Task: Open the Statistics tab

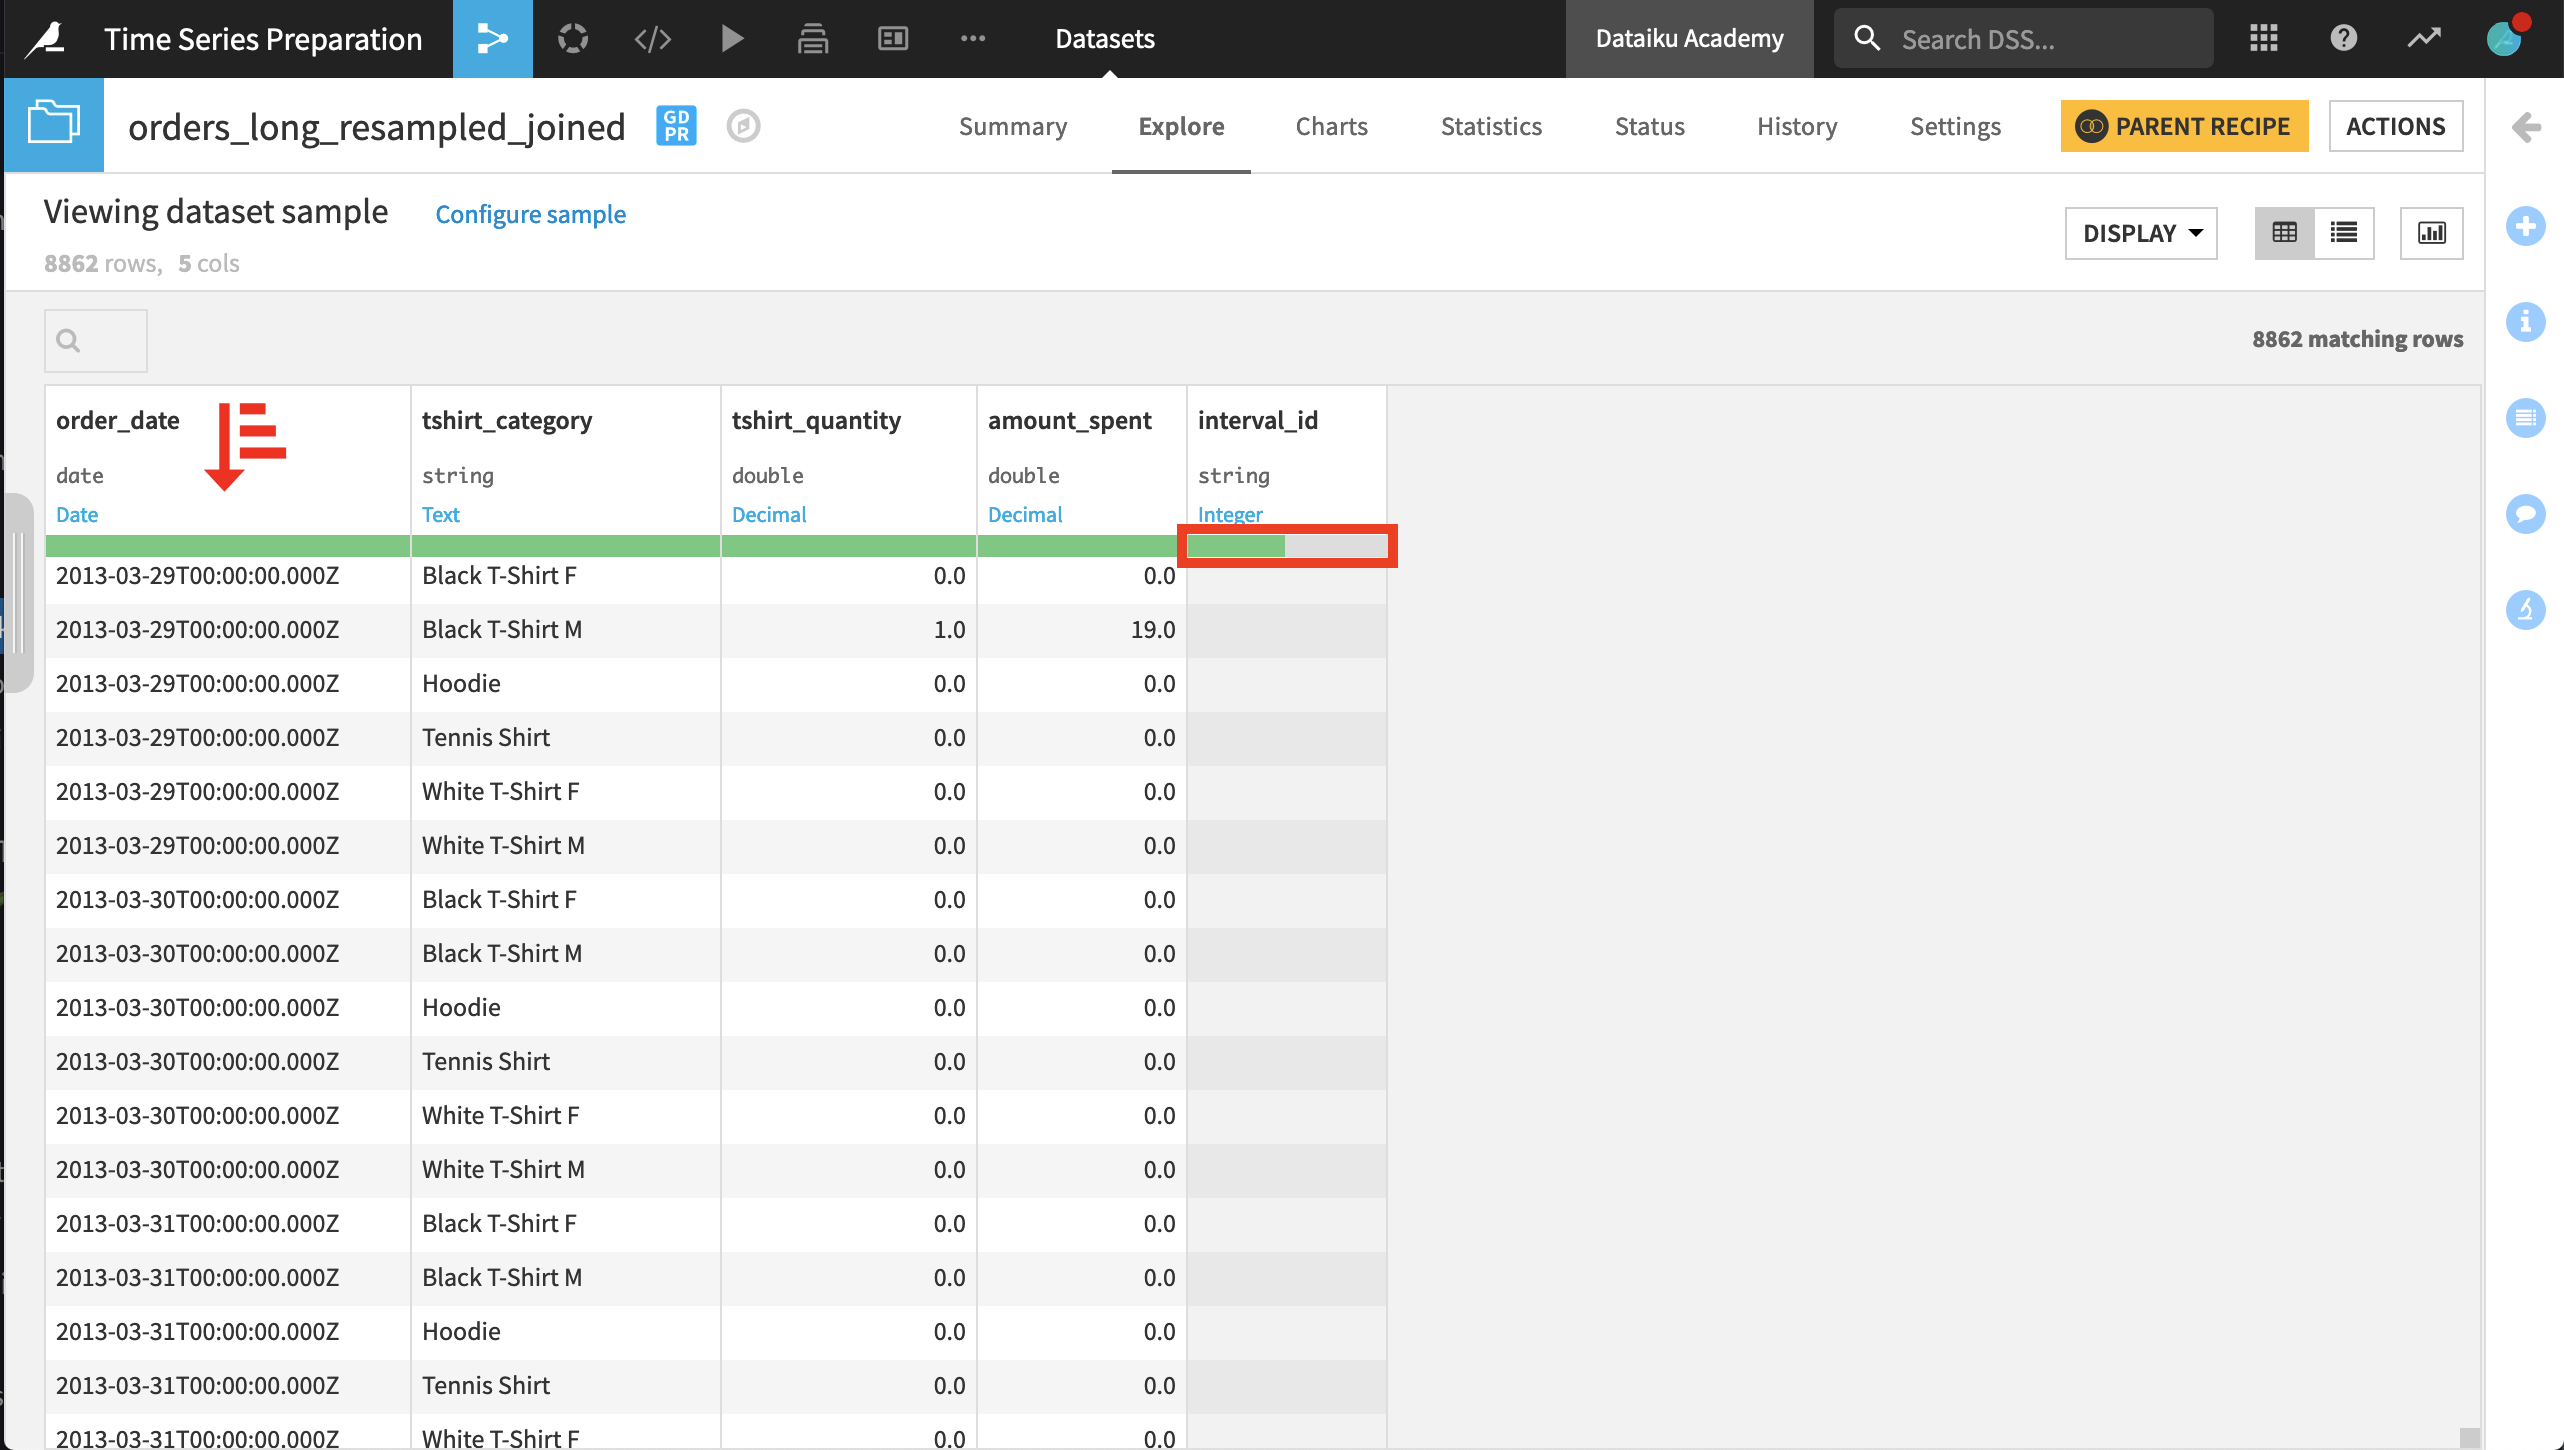Action: coord(1491,127)
